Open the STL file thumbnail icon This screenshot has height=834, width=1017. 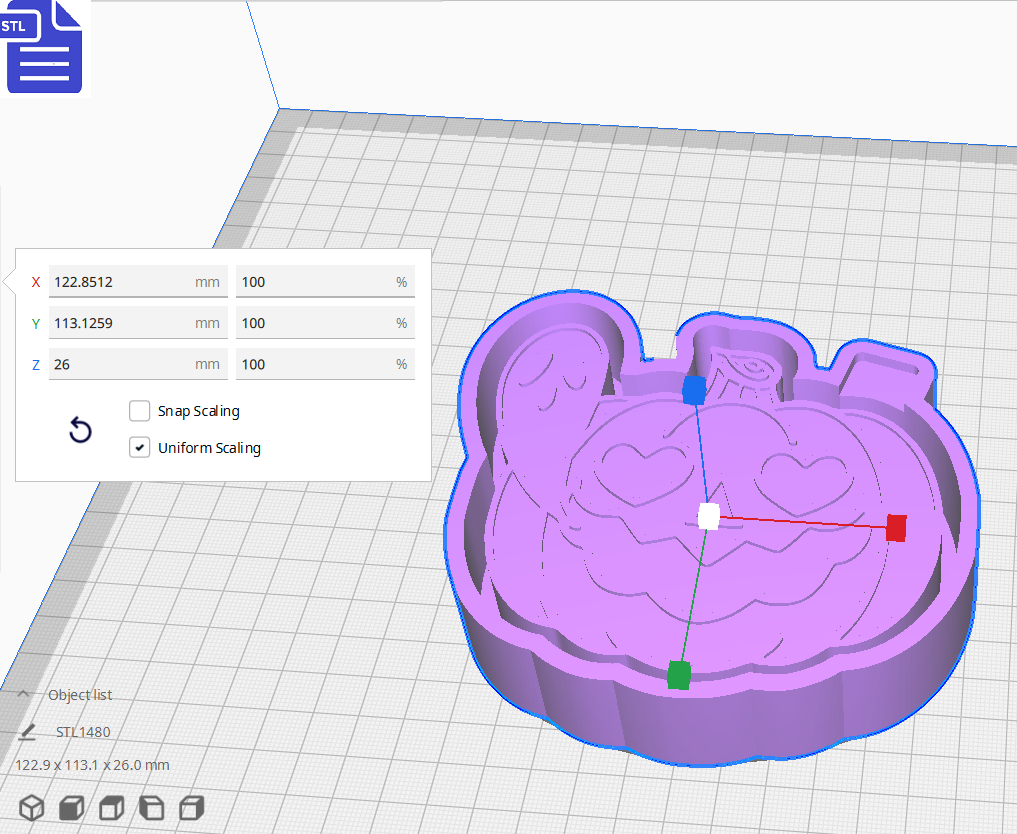(x=44, y=47)
